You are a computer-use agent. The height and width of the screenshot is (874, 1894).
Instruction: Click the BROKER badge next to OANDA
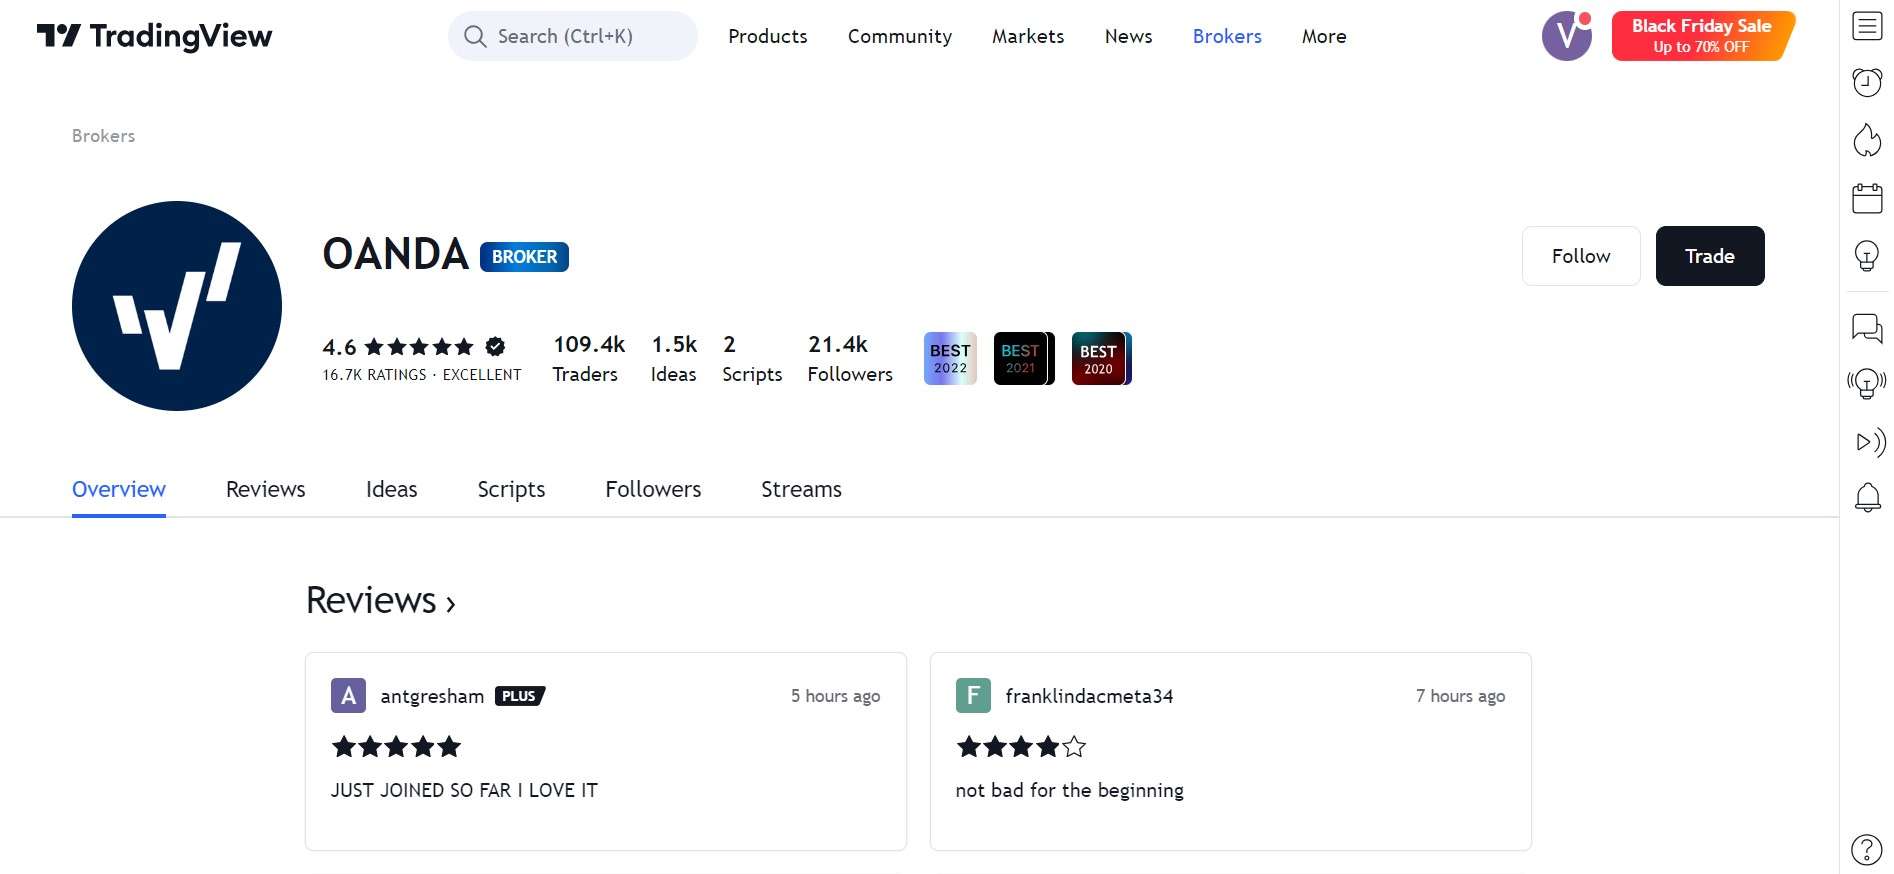point(524,257)
